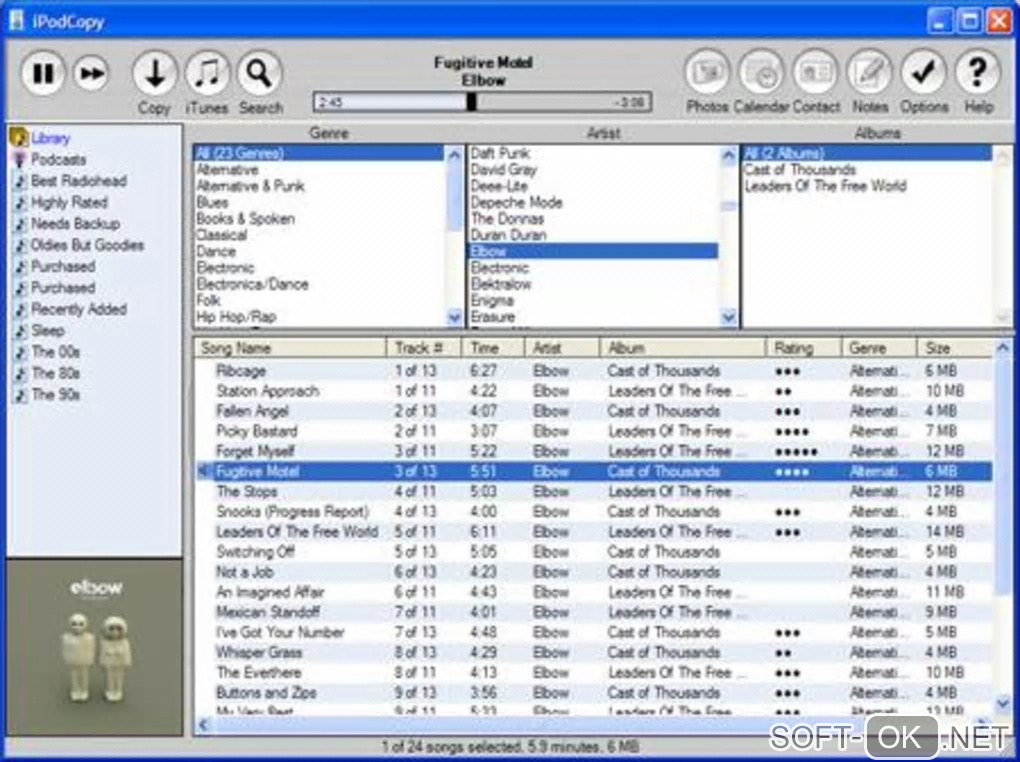The width and height of the screenshot is (1020, 762).
Task: Open Options checkmark icon
Action: click(x=923, y=72)
